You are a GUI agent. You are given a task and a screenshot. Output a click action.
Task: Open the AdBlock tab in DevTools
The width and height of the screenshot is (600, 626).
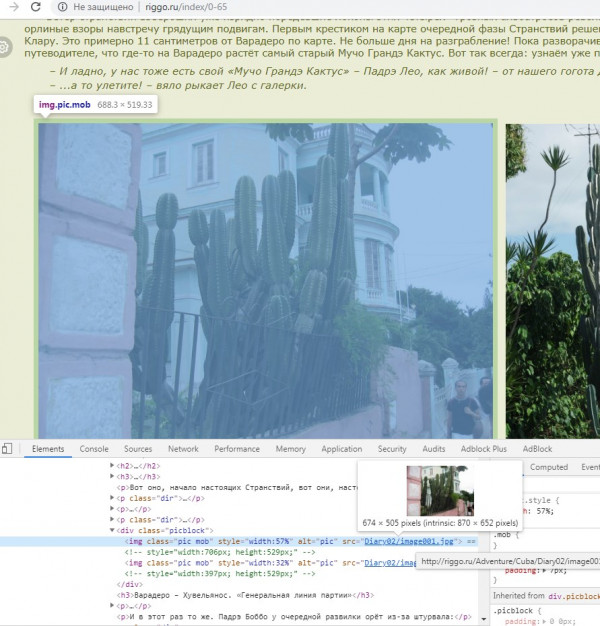tap(537, 449)
